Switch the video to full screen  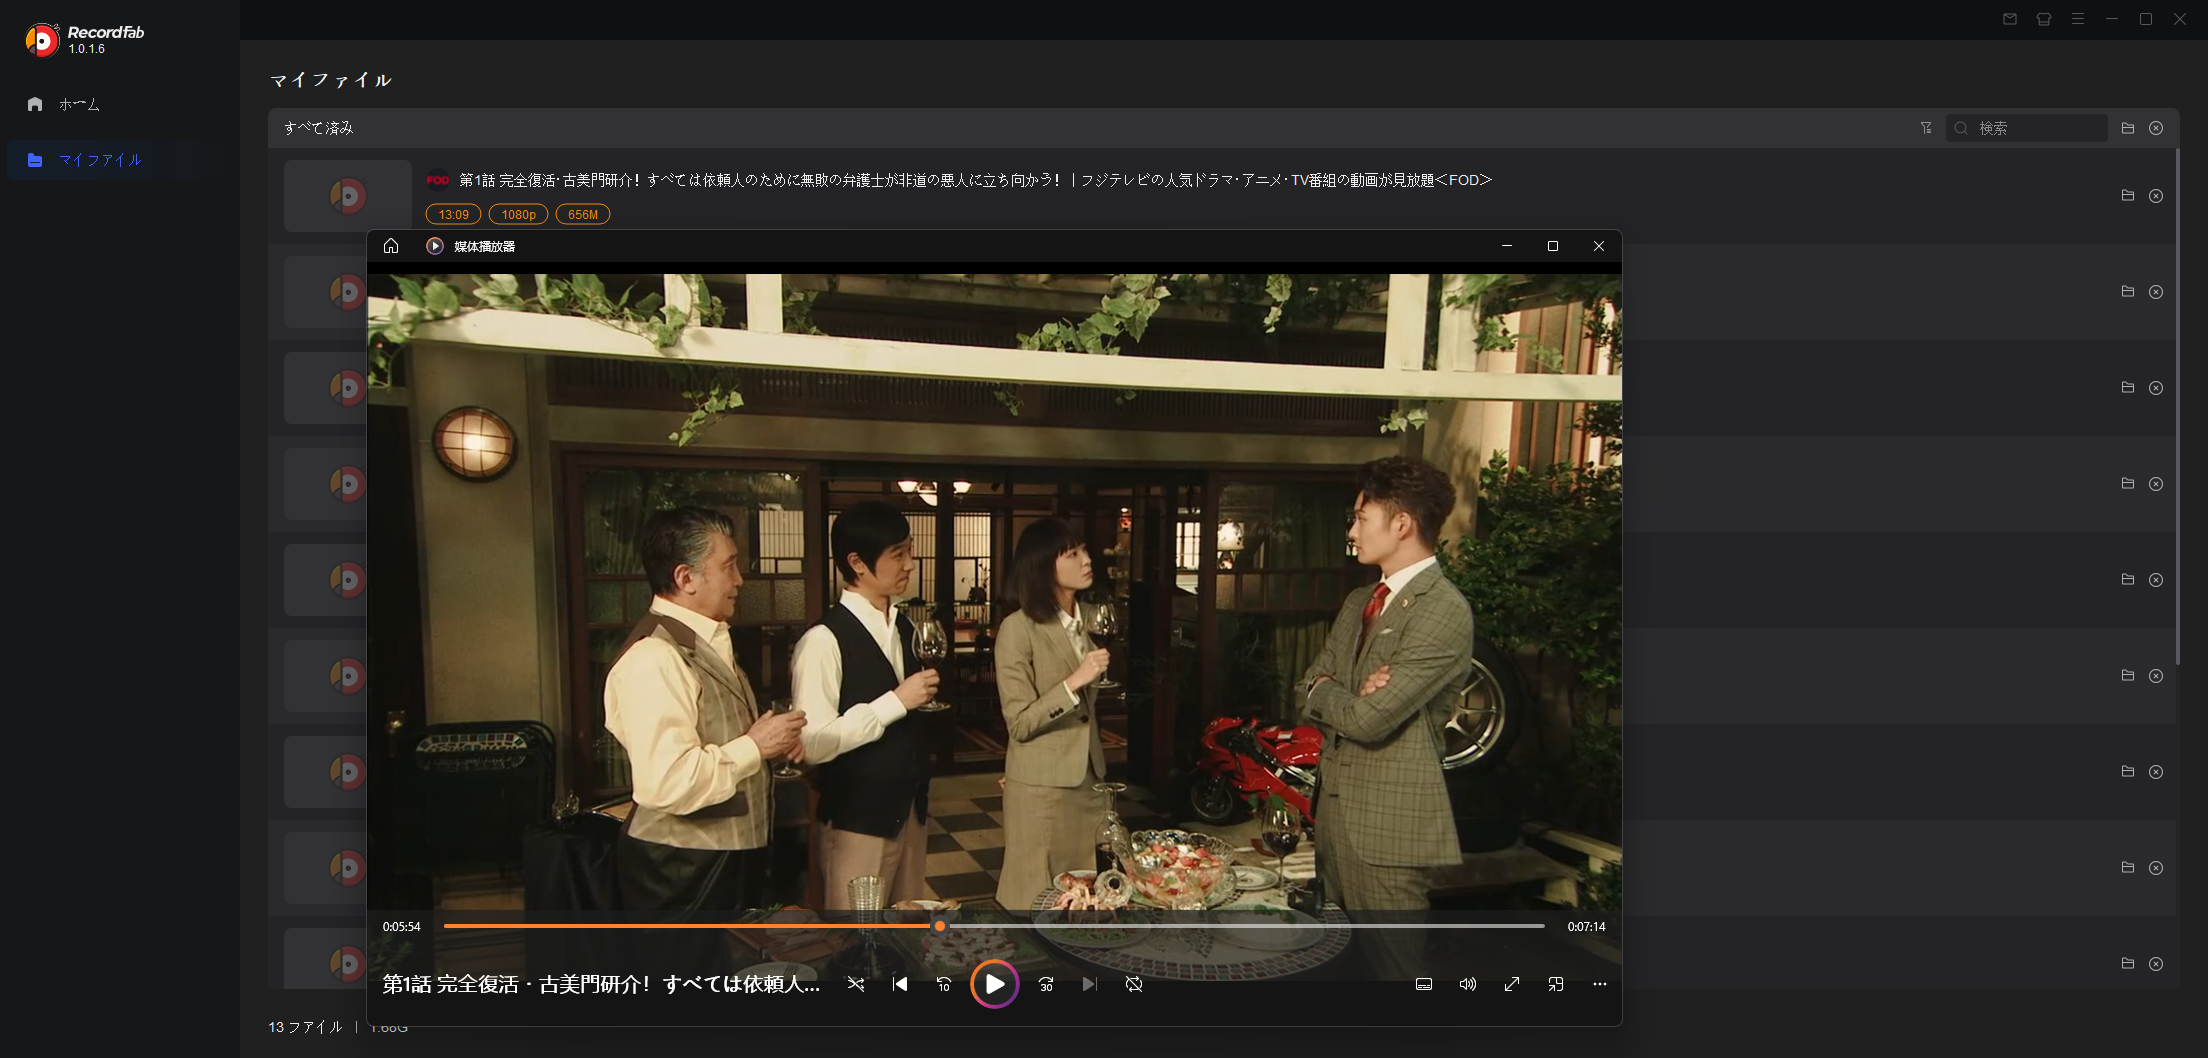(1512, 984)
